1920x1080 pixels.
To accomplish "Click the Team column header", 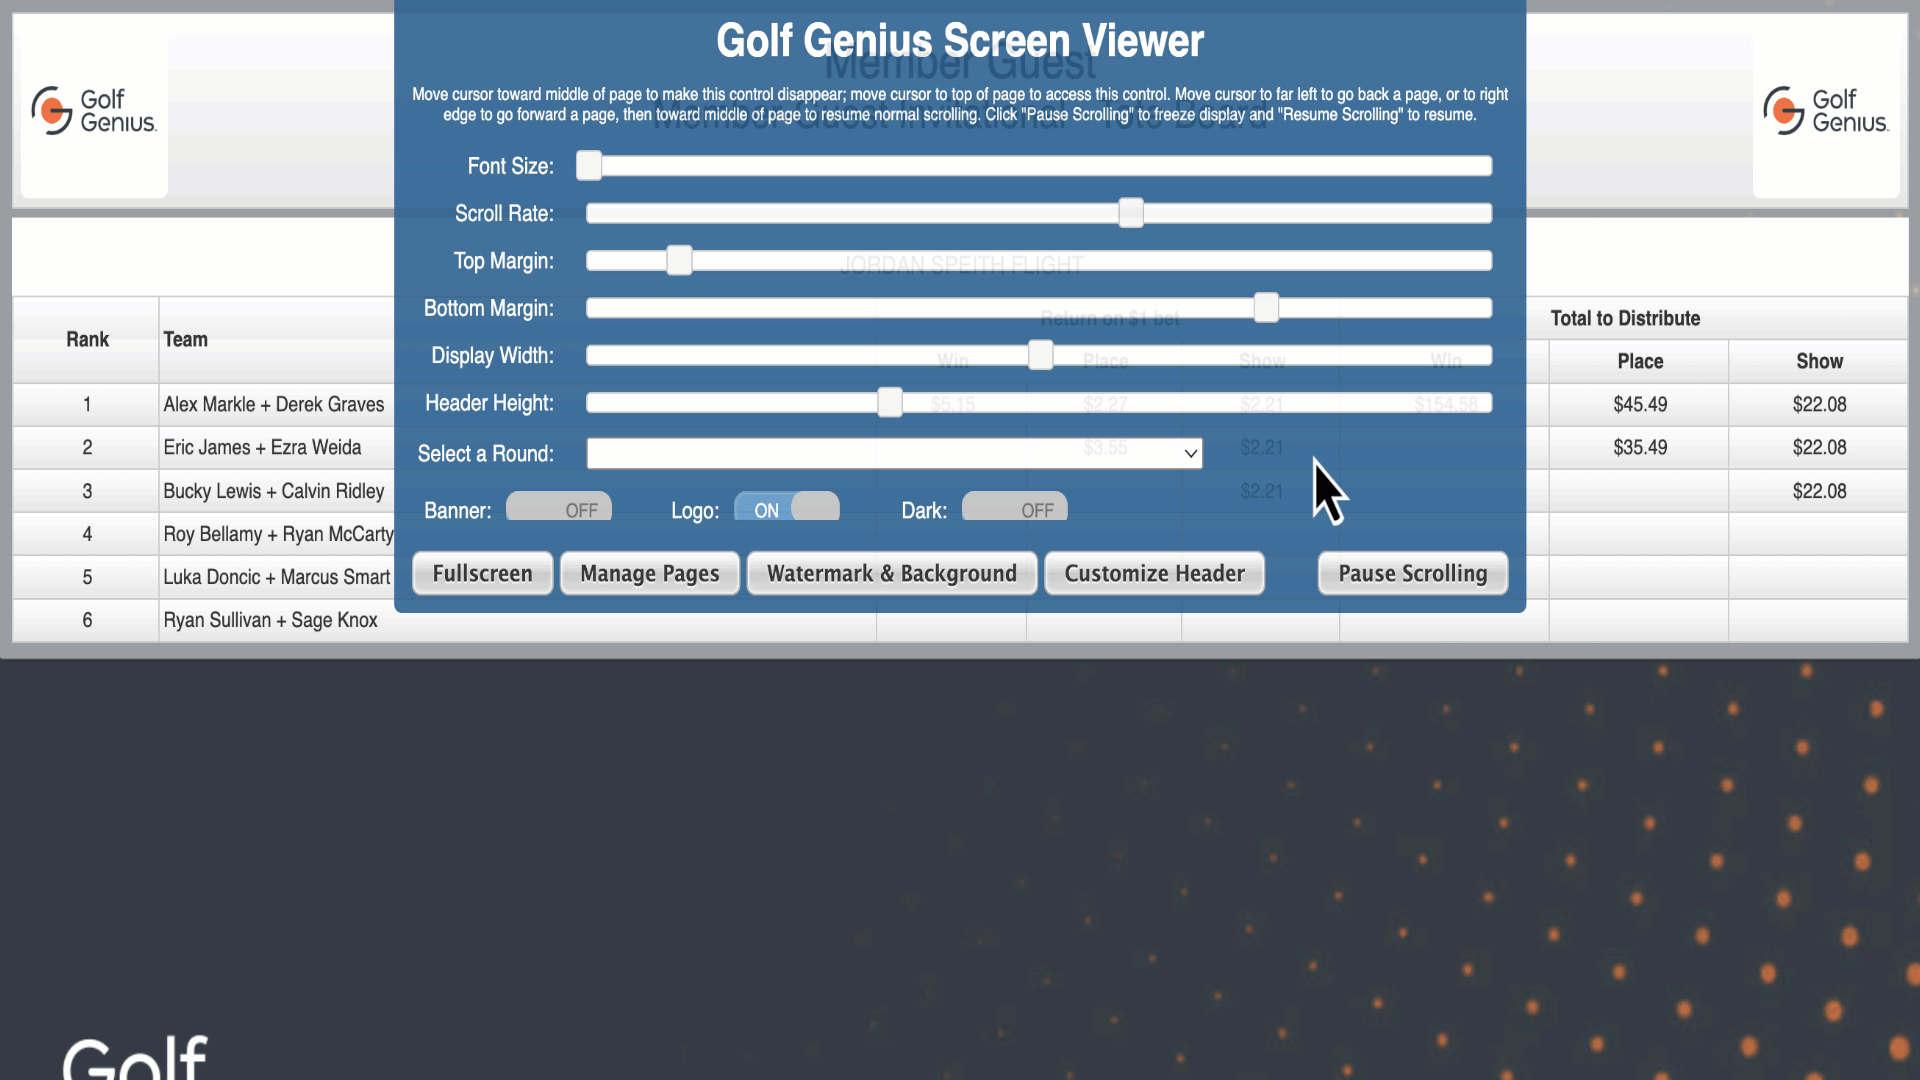I will 185,339.
